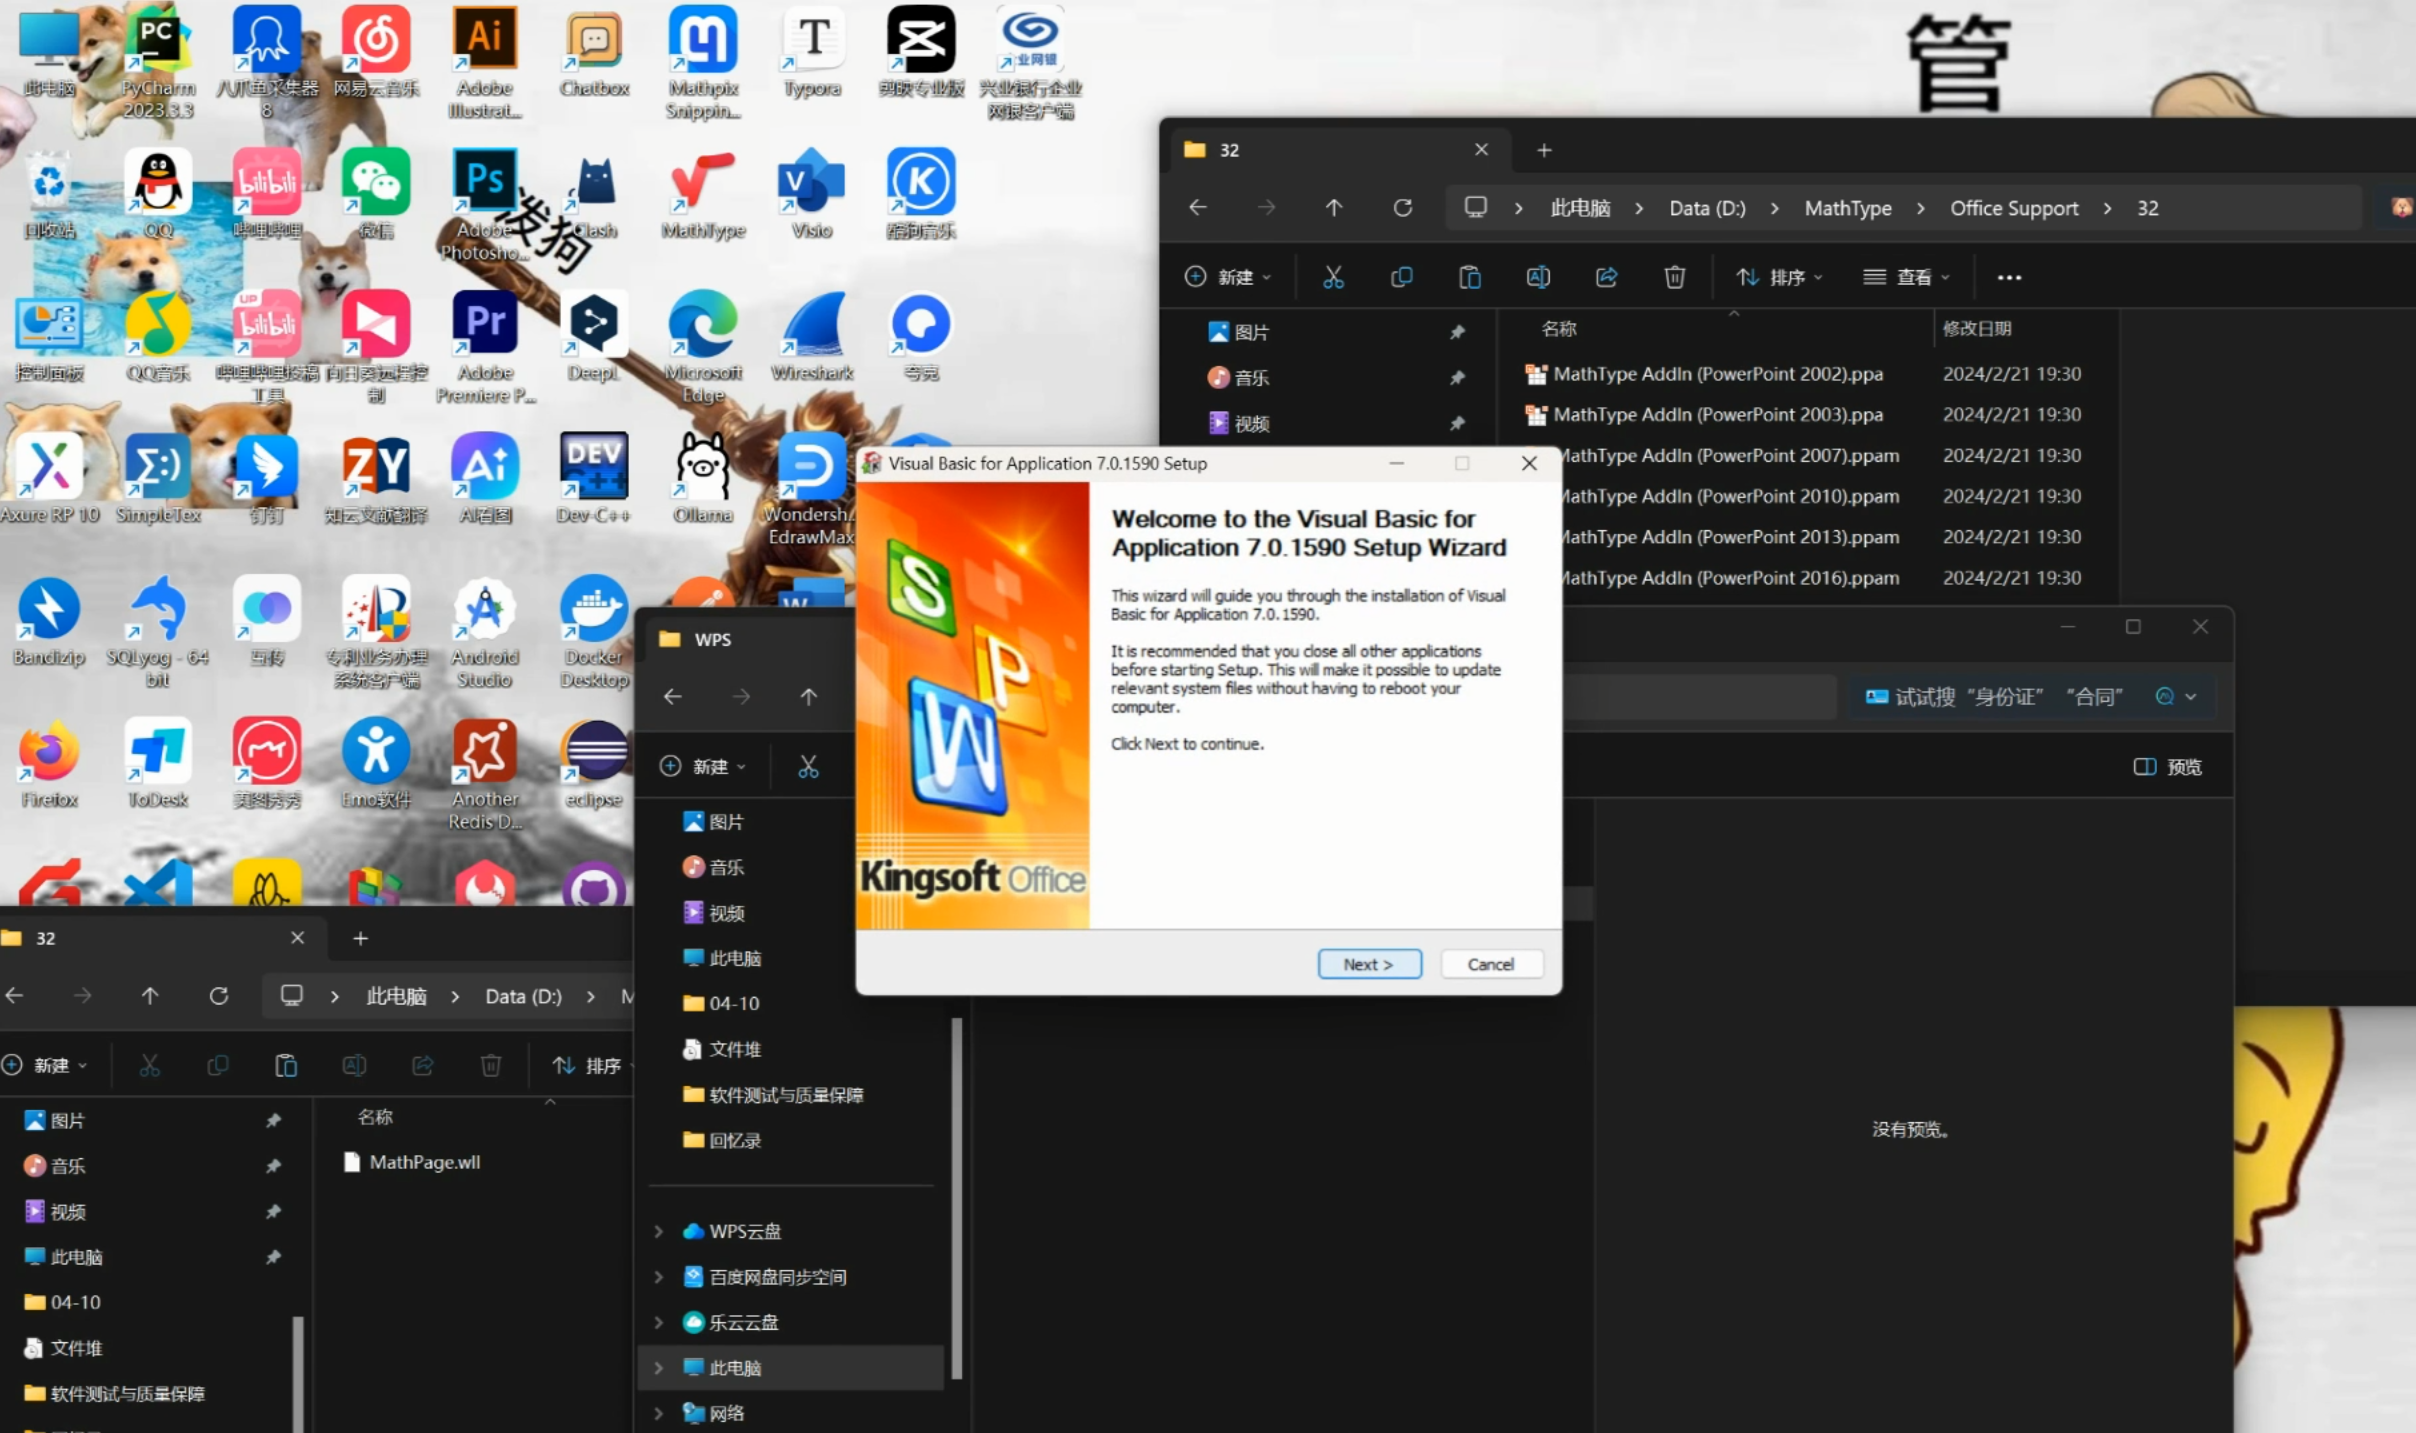The height and width of the screenshot is (1433, 2416).
Task: Cancel the Visual Basic for Application setup
Action: [x=1491, y=964]
